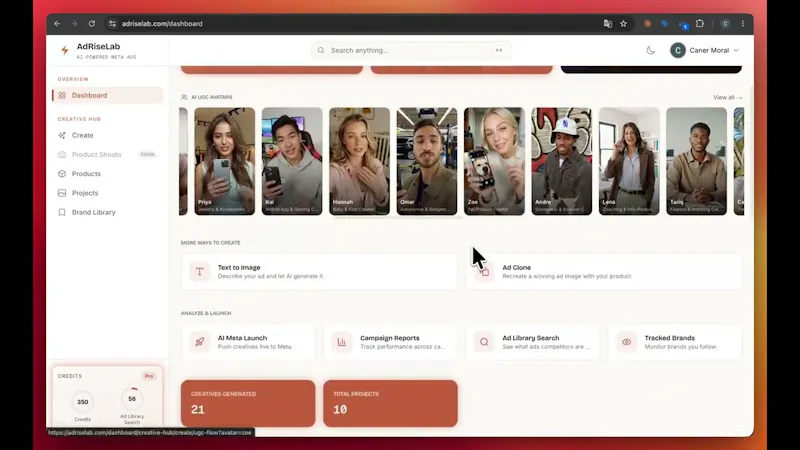Open the Ad Clone card
Image resolution: width=800 pixels, height=450 pixels.
(604, 271)
